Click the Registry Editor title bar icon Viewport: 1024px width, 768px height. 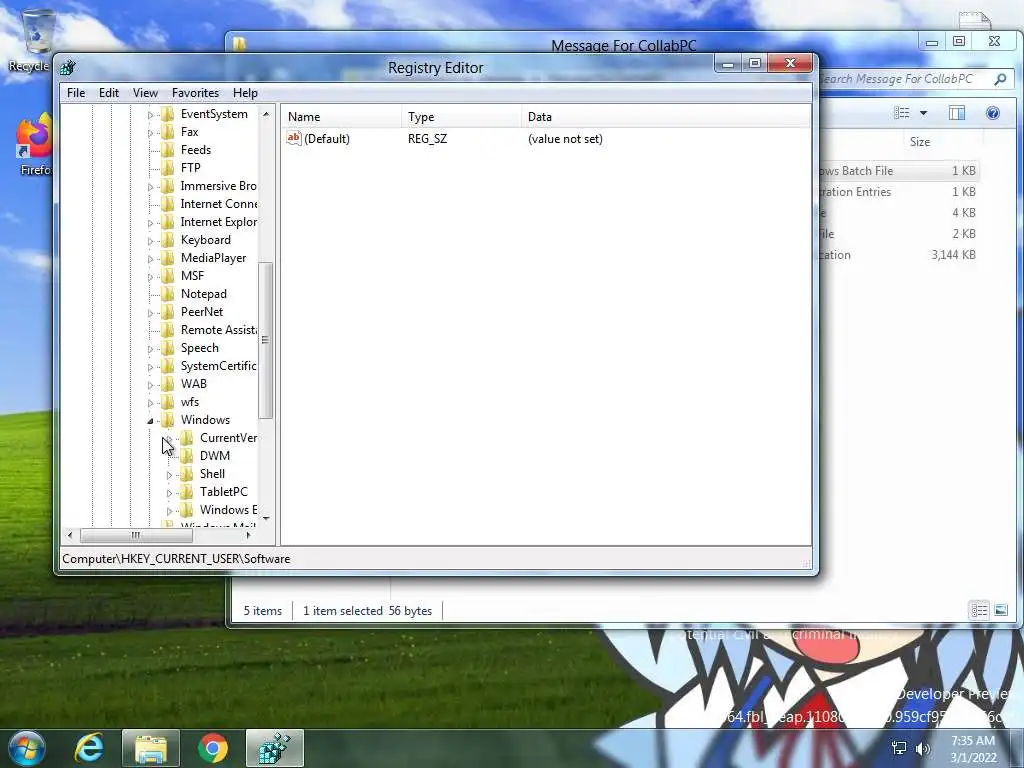(68, 67)
